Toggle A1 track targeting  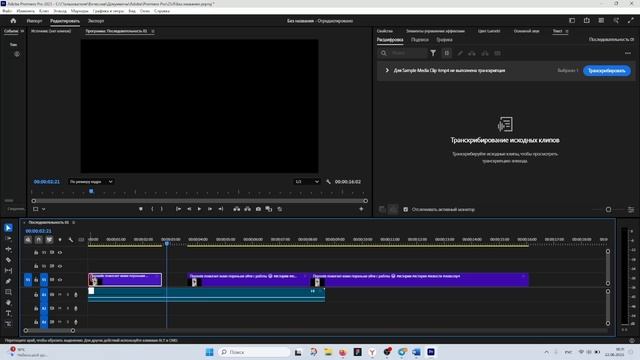(x=44, y=294)
